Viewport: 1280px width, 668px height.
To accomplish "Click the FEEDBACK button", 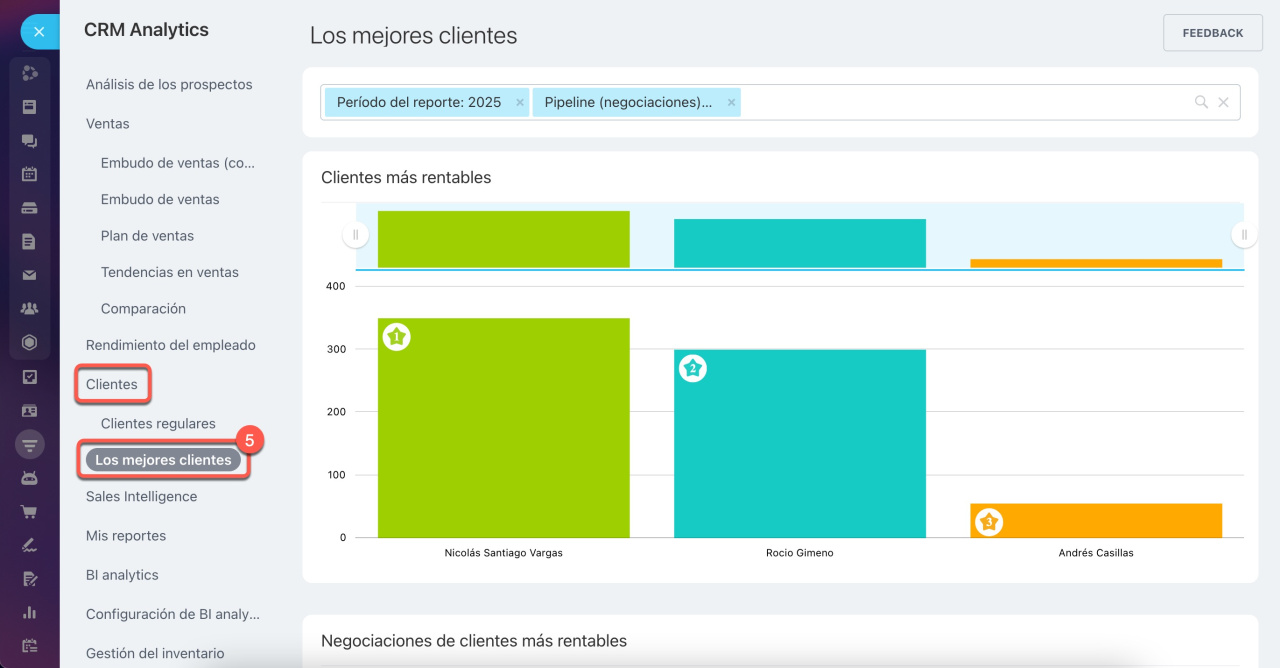I will (x=1212, y=33).
